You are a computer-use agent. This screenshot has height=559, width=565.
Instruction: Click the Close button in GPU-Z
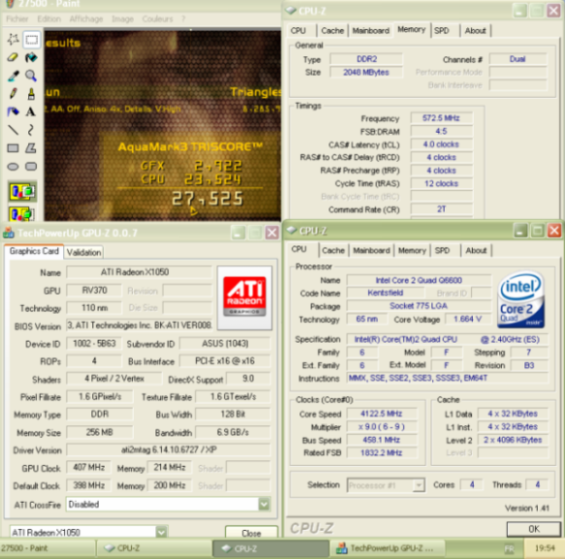coord(251,533)
